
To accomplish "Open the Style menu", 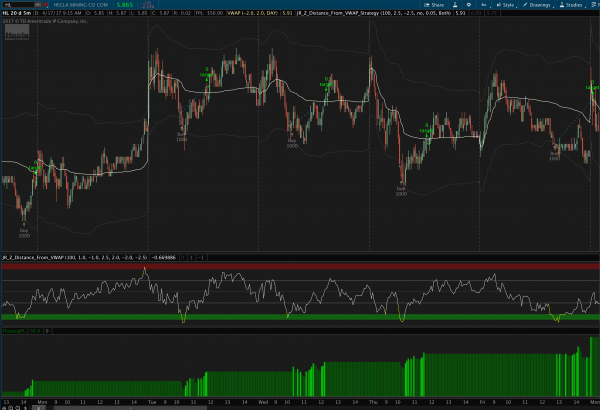I will 505,5.
